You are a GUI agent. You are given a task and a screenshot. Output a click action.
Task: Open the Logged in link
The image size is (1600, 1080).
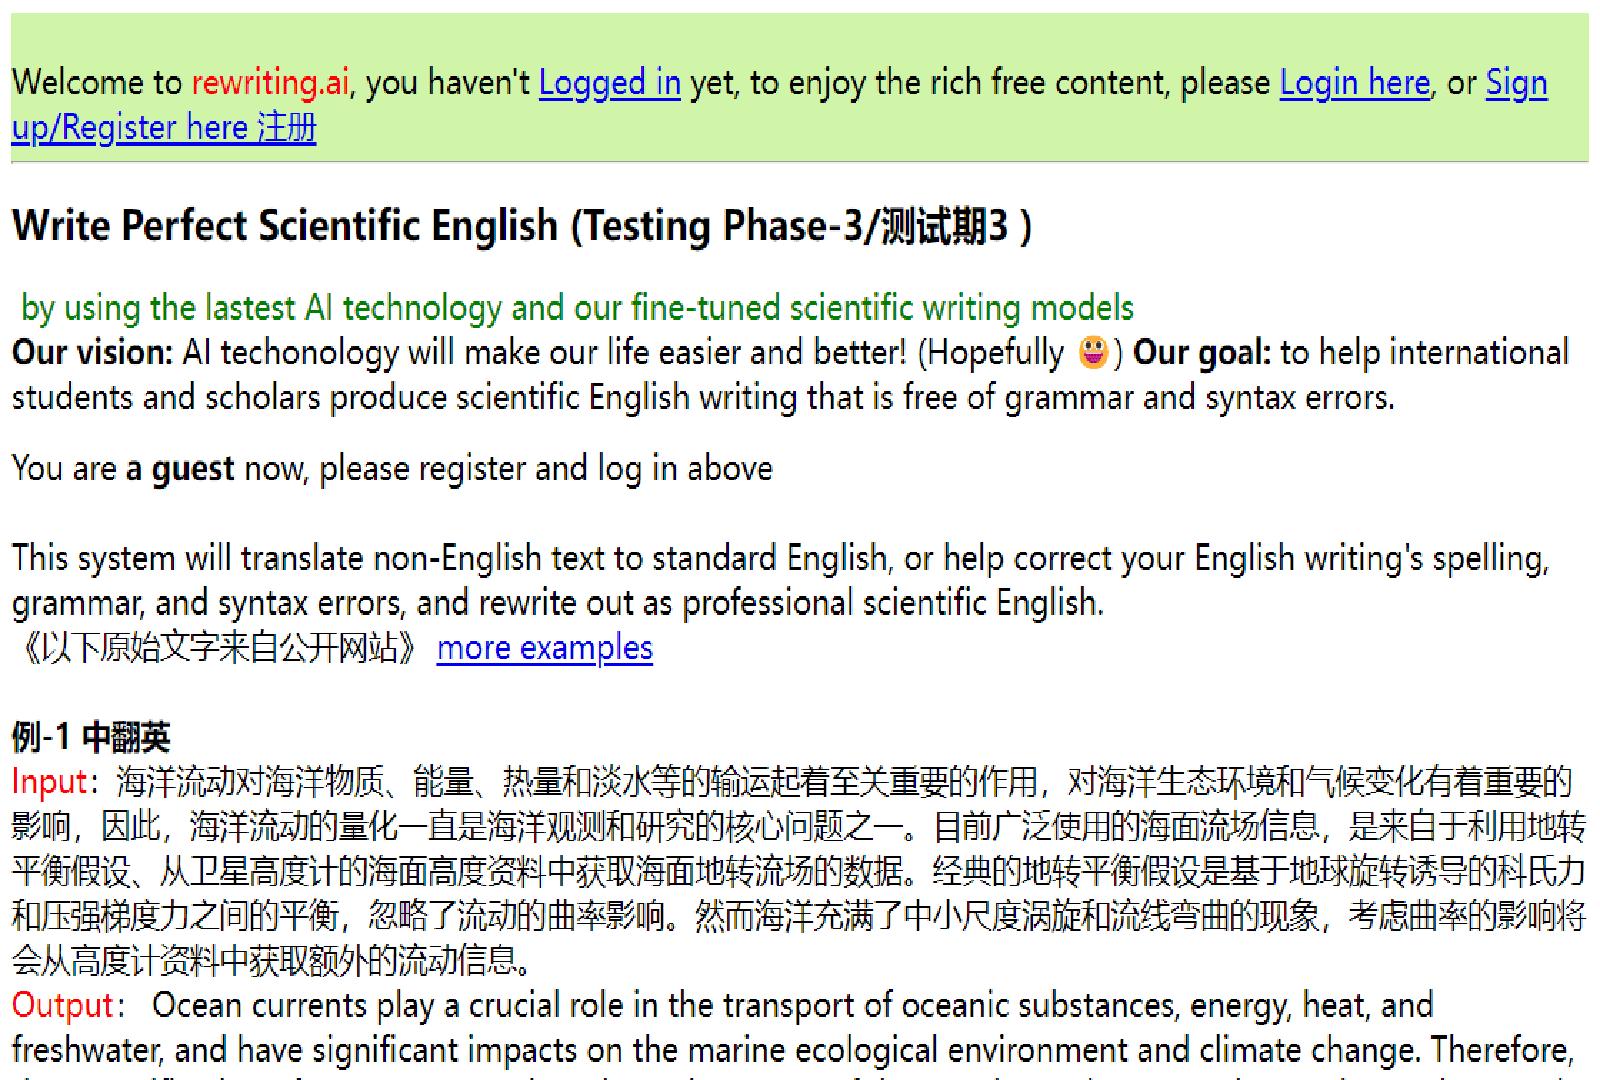coord(608,83)
